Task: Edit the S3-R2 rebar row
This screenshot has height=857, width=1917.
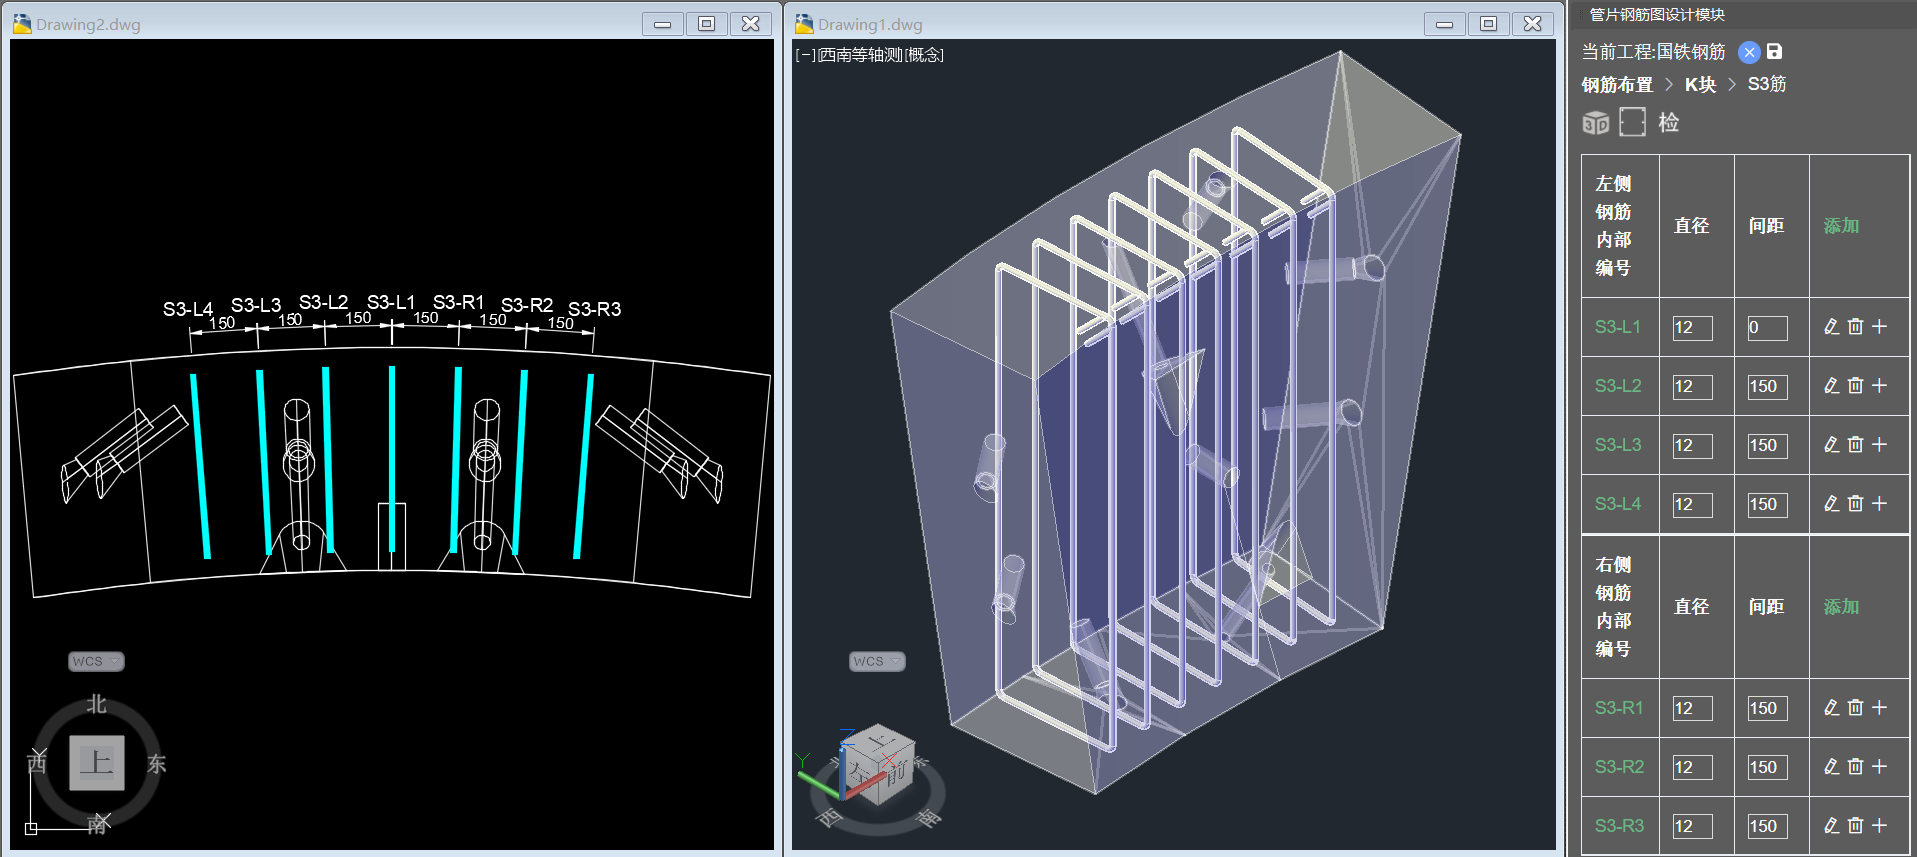Action: click(1831, 767)
